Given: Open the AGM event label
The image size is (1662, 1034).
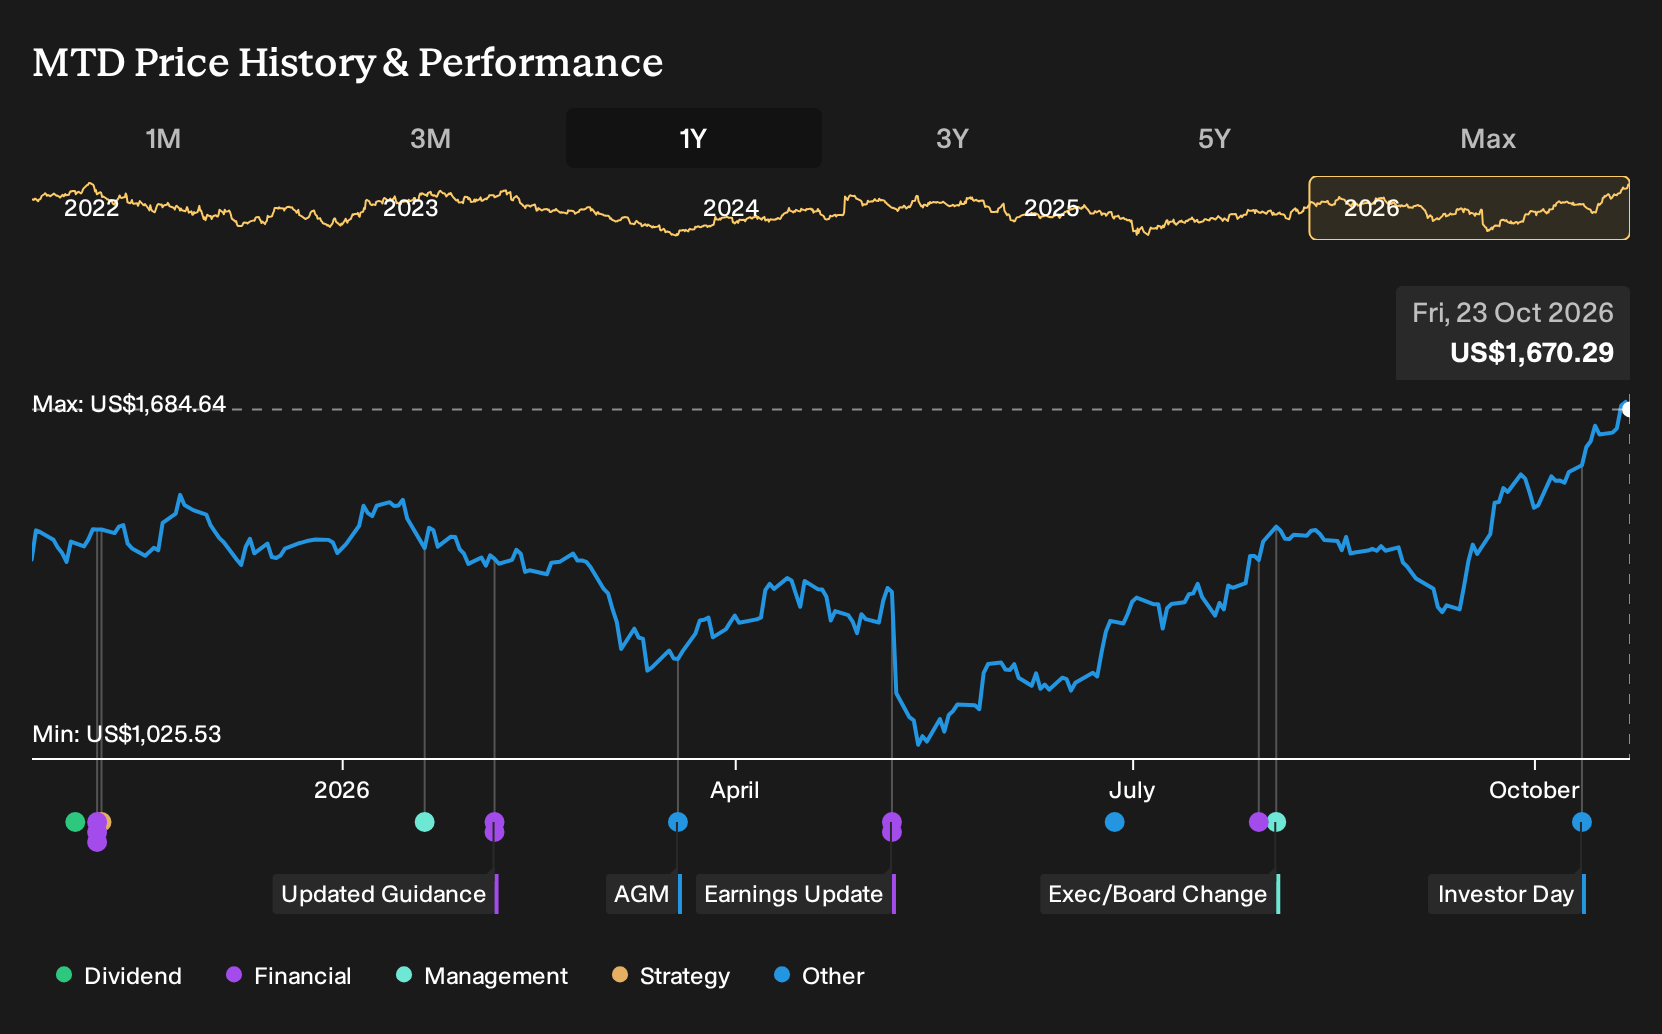Looking at the screenshot, I should (644, 894).
